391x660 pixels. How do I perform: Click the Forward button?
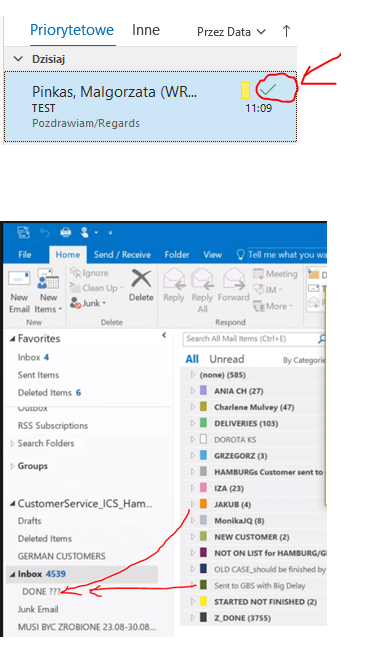234,286
